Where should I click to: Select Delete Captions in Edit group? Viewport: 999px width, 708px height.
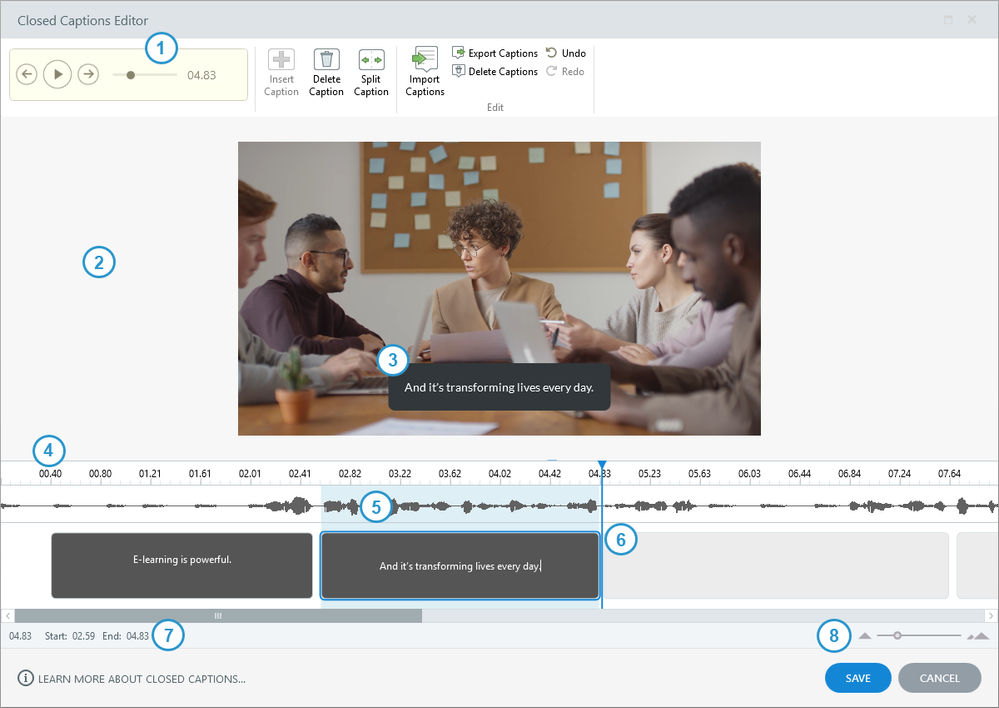point(496,71)
